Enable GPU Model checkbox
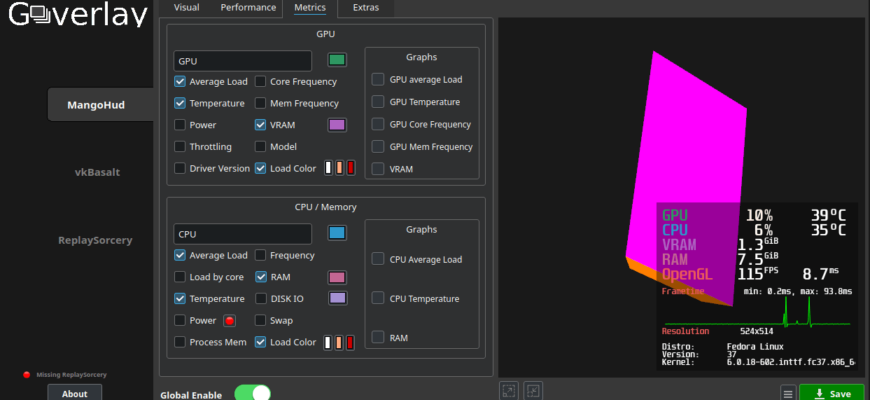 260,146
